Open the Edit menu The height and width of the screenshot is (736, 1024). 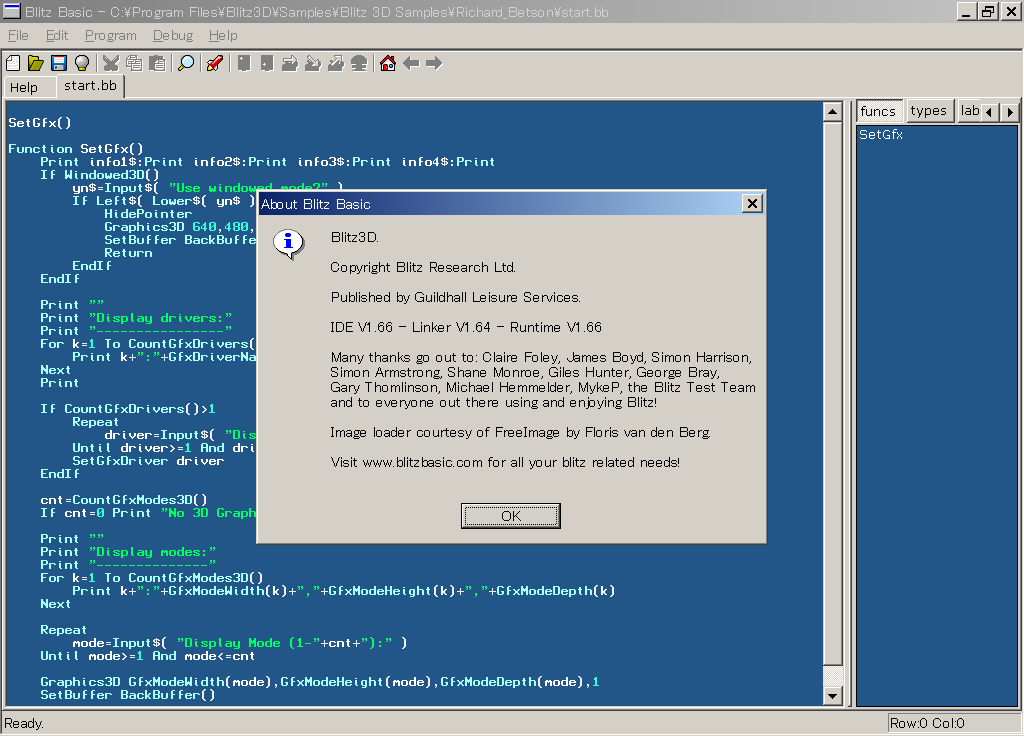click(x=57, y=35)
